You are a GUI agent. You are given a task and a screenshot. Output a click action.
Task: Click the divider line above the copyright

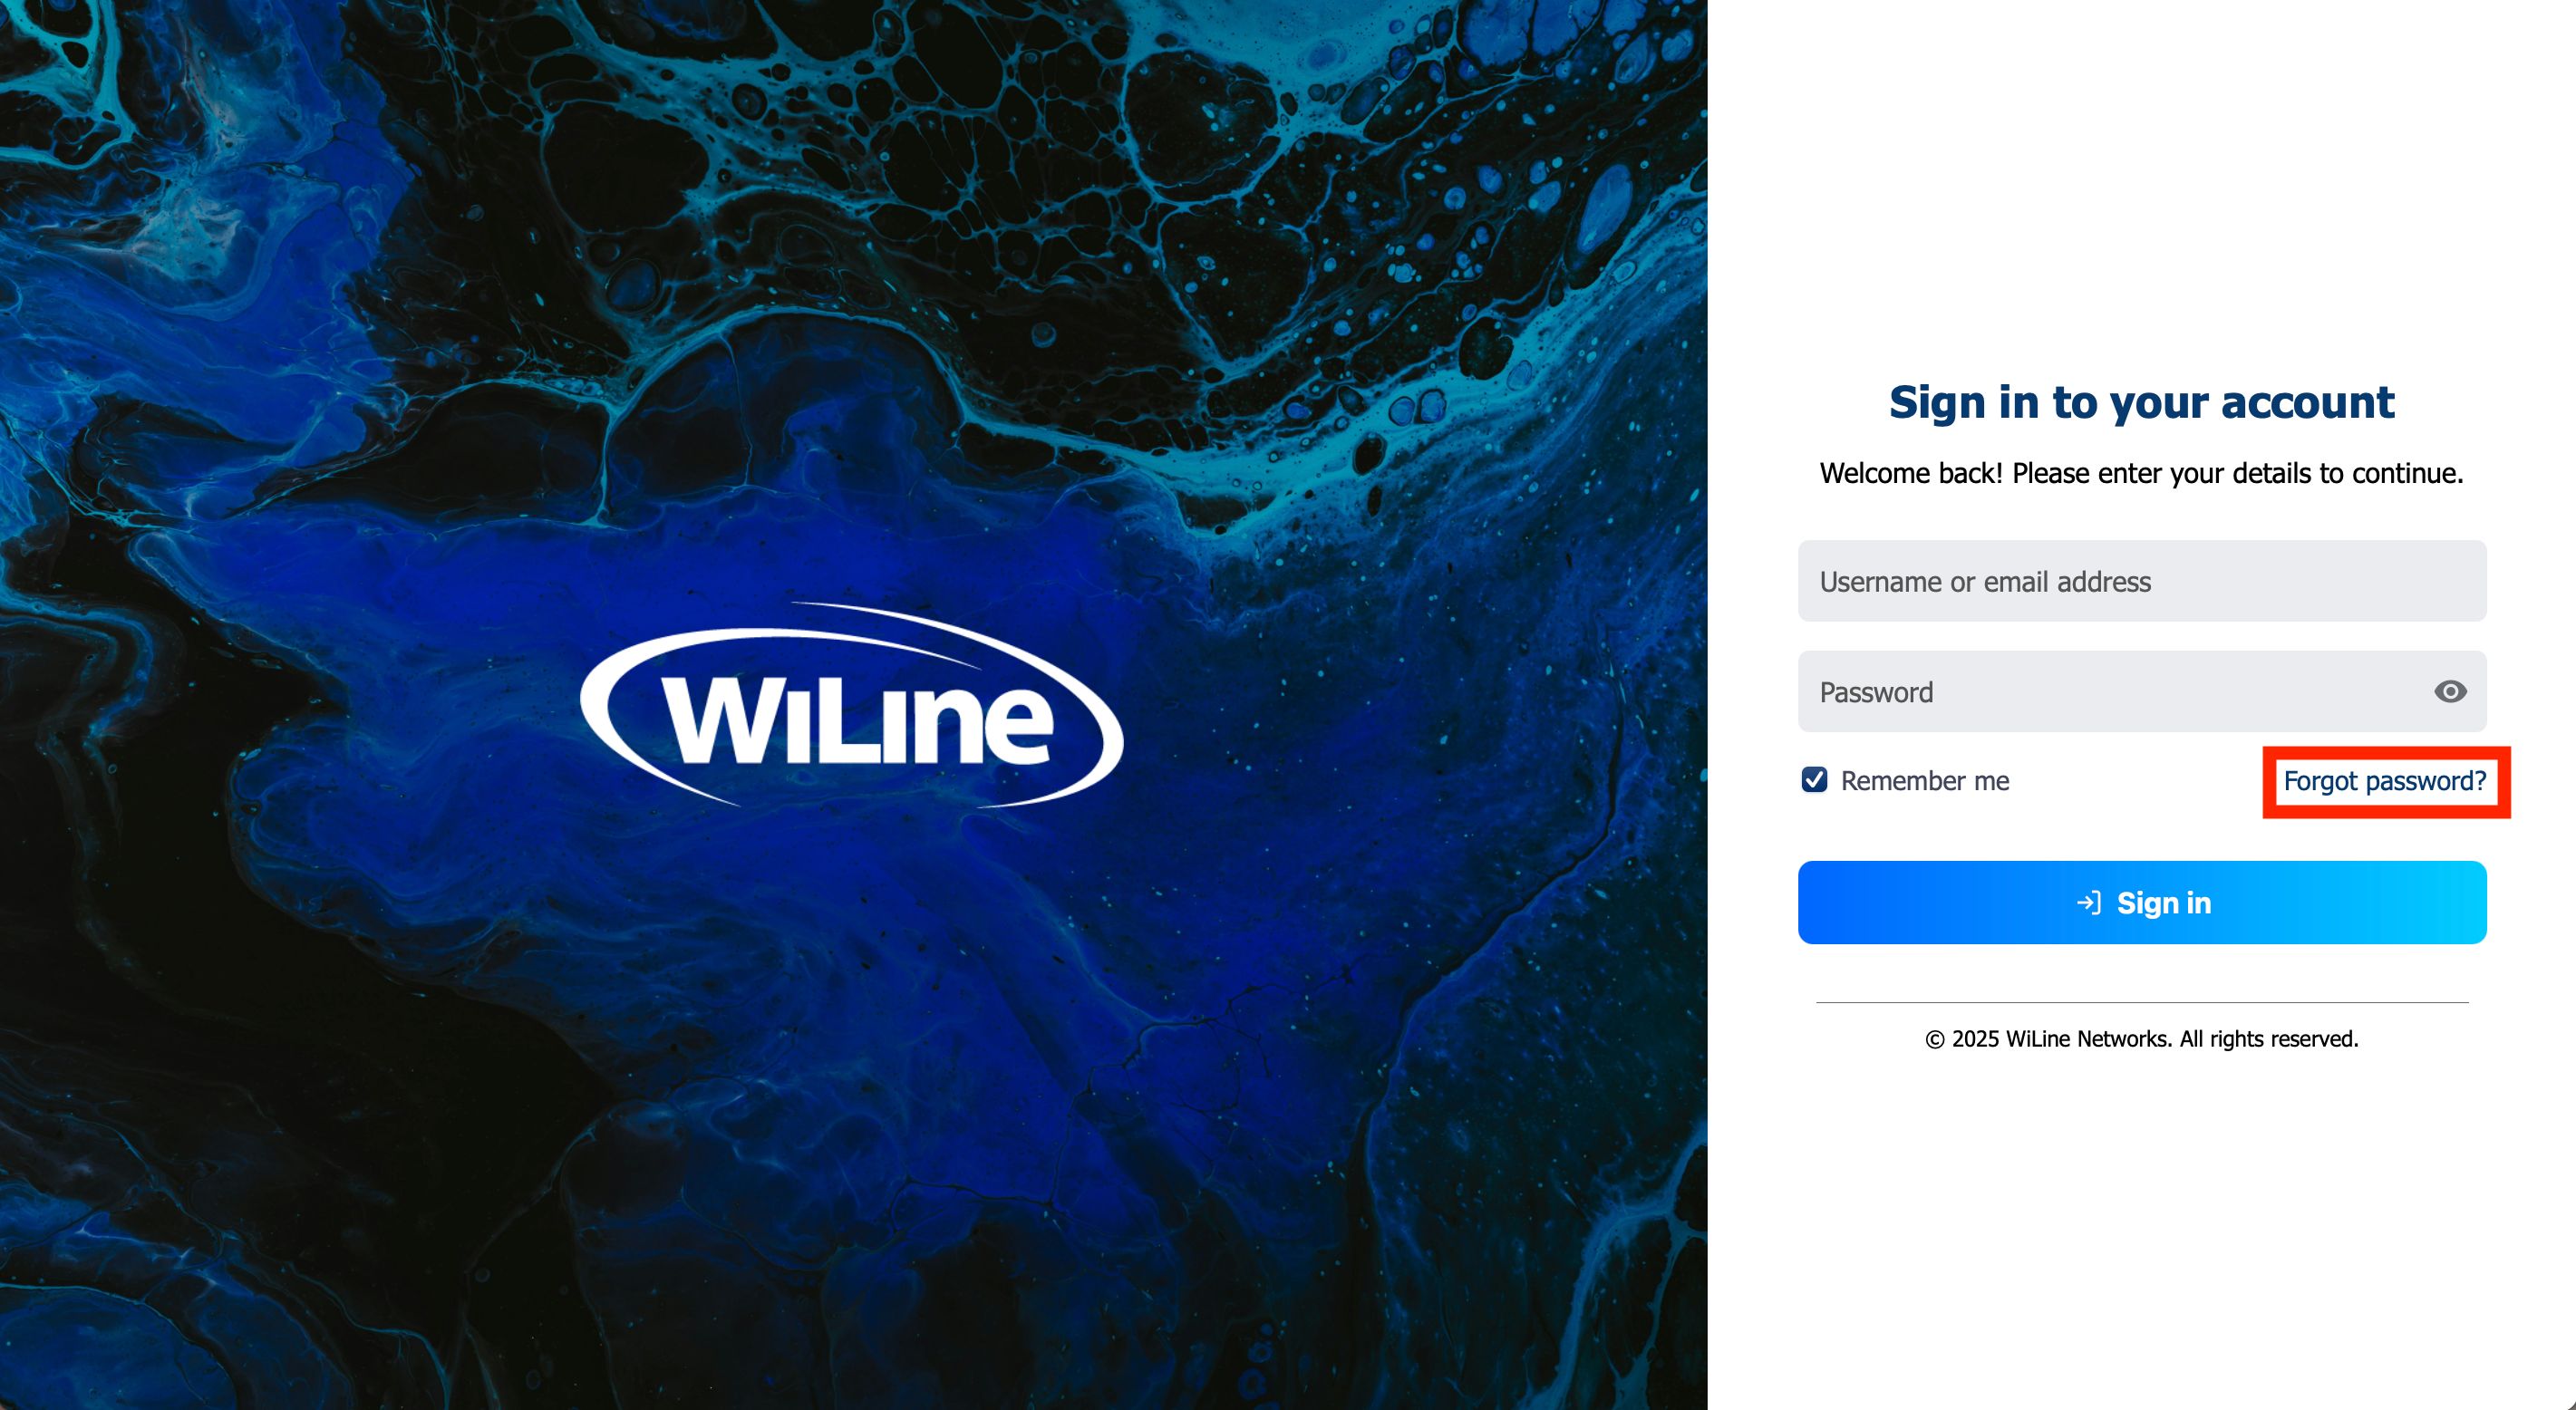(2142, 1002)
